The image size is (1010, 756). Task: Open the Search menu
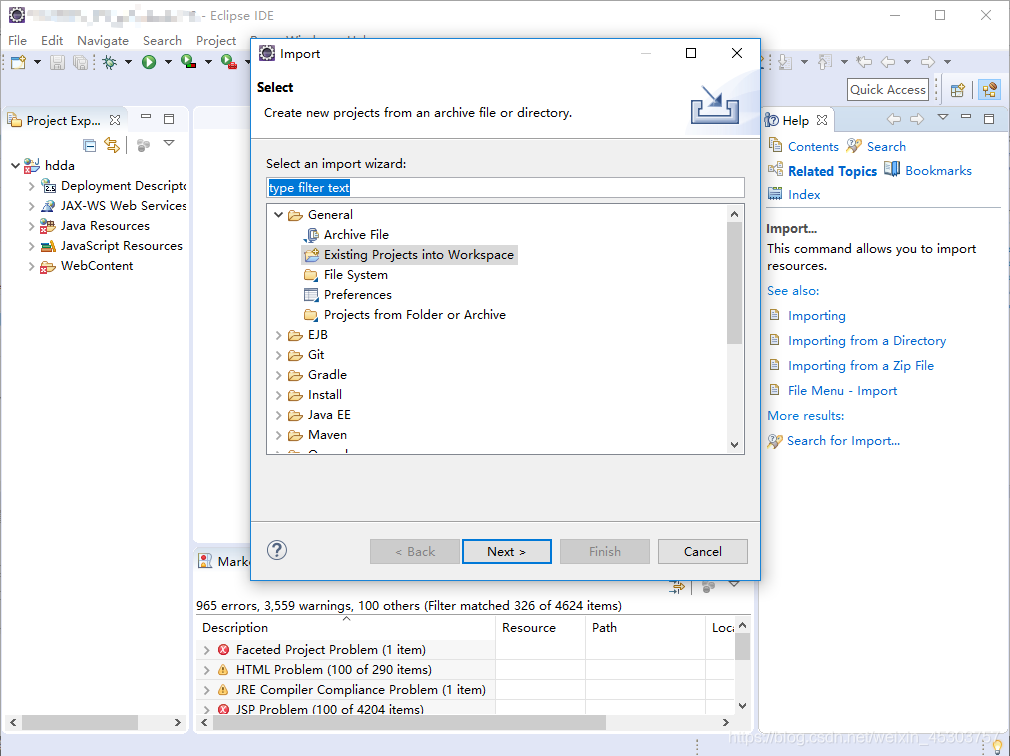click(x=162, y=41)
